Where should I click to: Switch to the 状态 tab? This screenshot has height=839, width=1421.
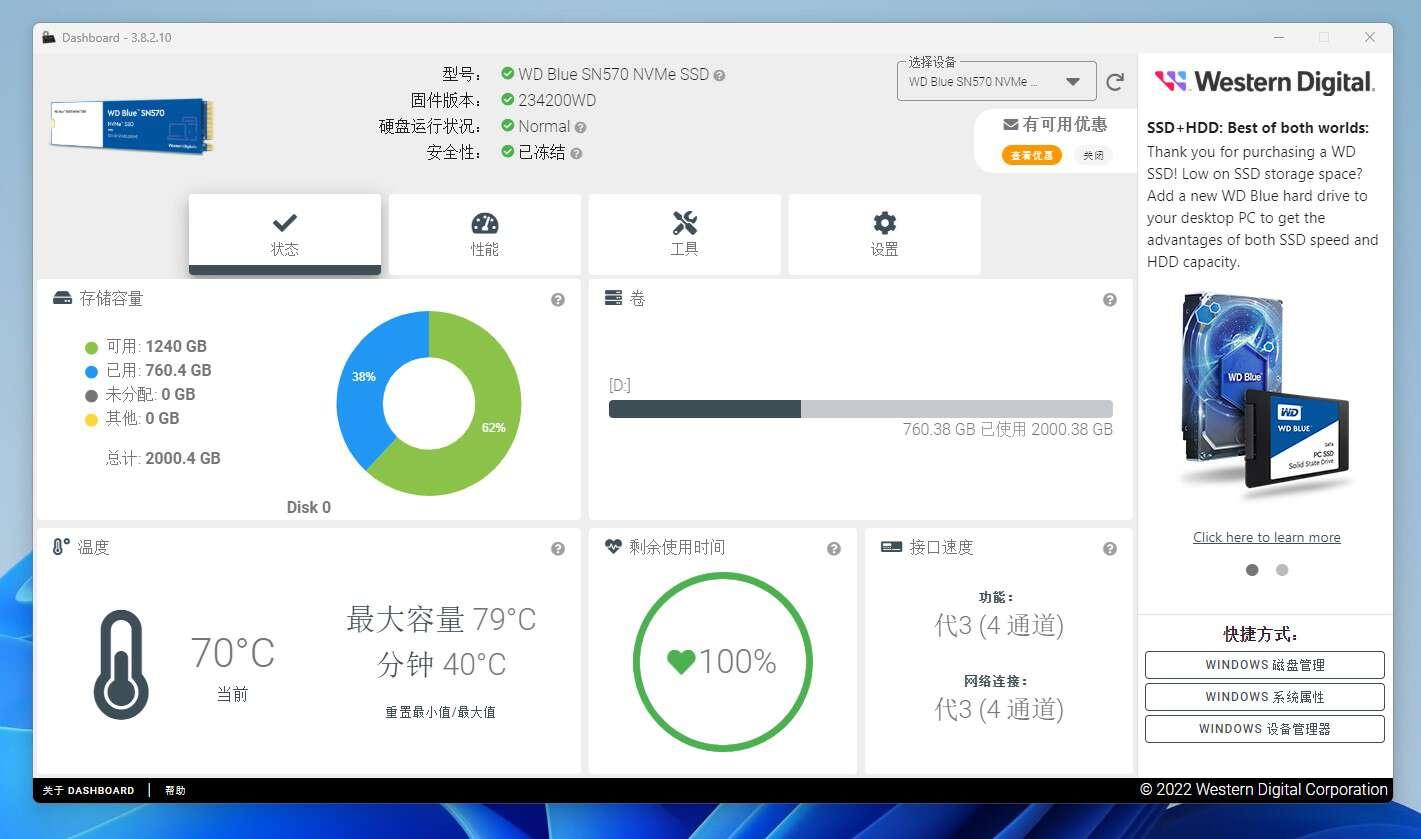click(285, 234)
